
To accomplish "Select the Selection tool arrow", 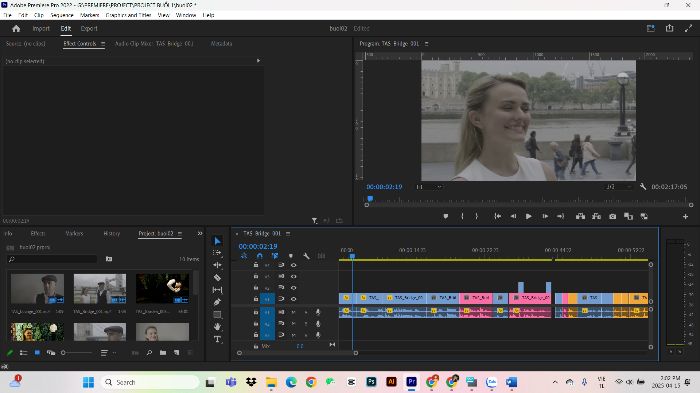I will pos(217,241).
